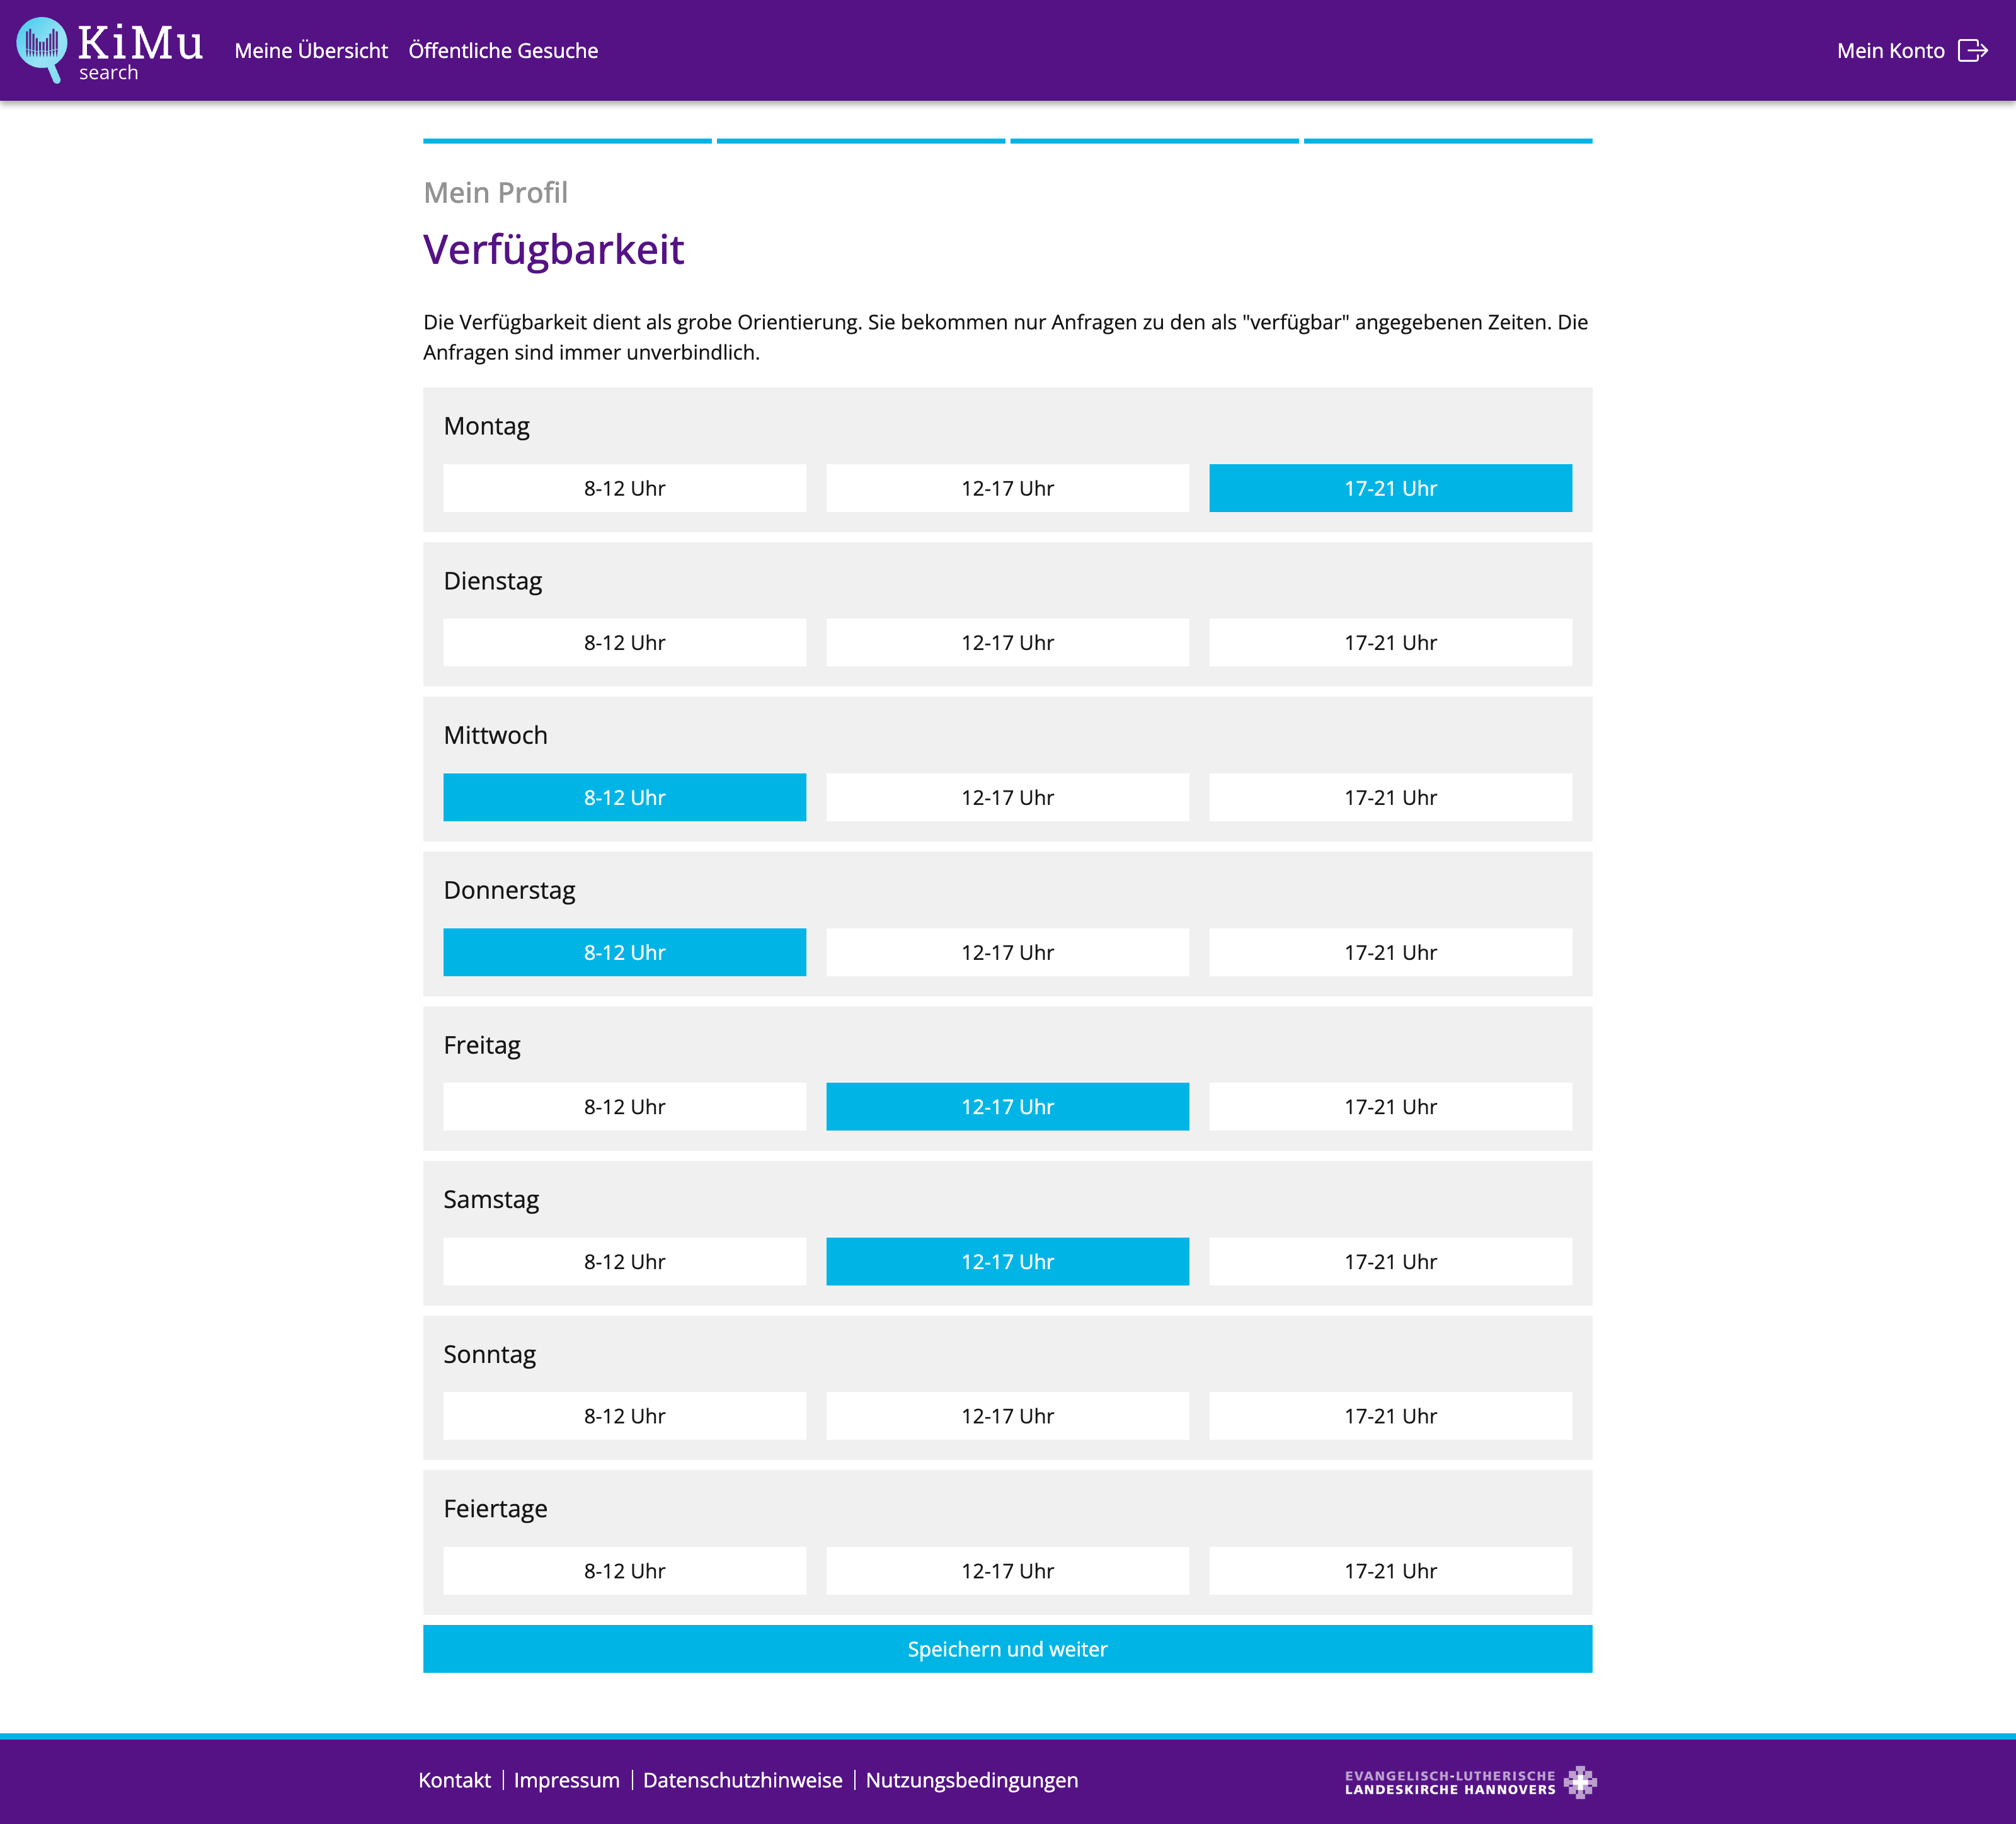Click Speichern und weiter button
Image resolution: width=2016 pixels, height=1824 pixels.
point(1007,1648)
